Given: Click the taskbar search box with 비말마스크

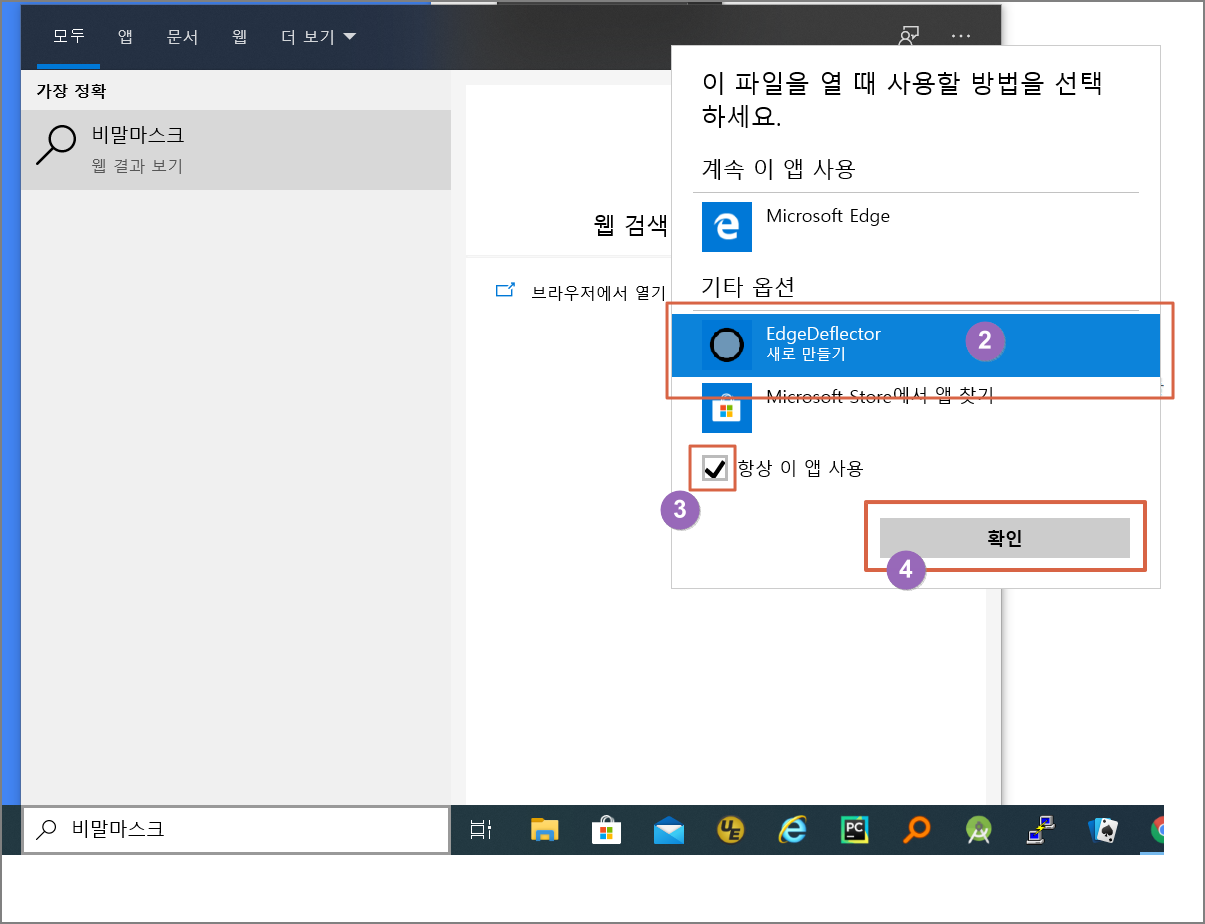Looking at the screenshot, I should coord(236,830).
